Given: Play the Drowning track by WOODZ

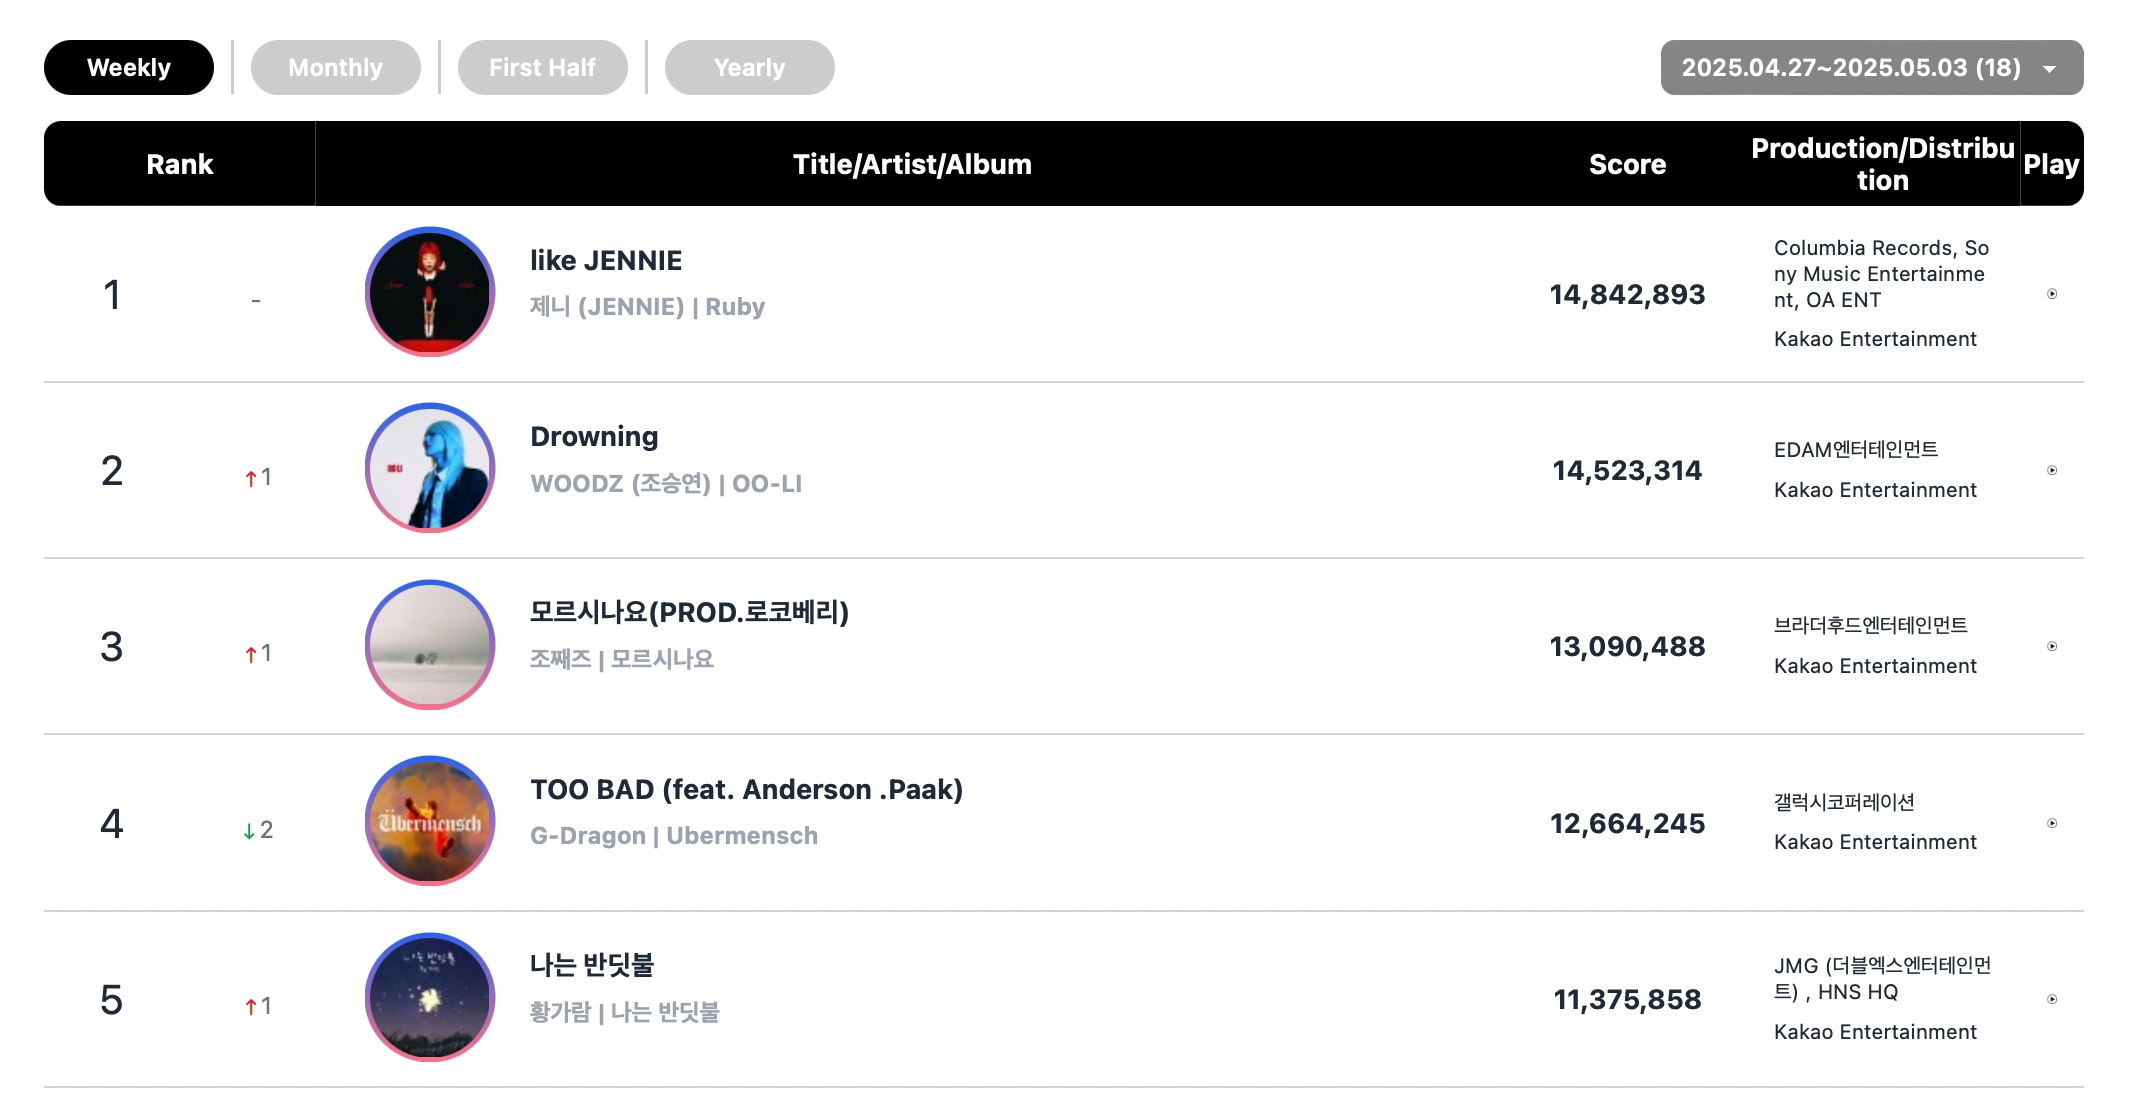Looking at the screenshot, I should point(2052,470).
